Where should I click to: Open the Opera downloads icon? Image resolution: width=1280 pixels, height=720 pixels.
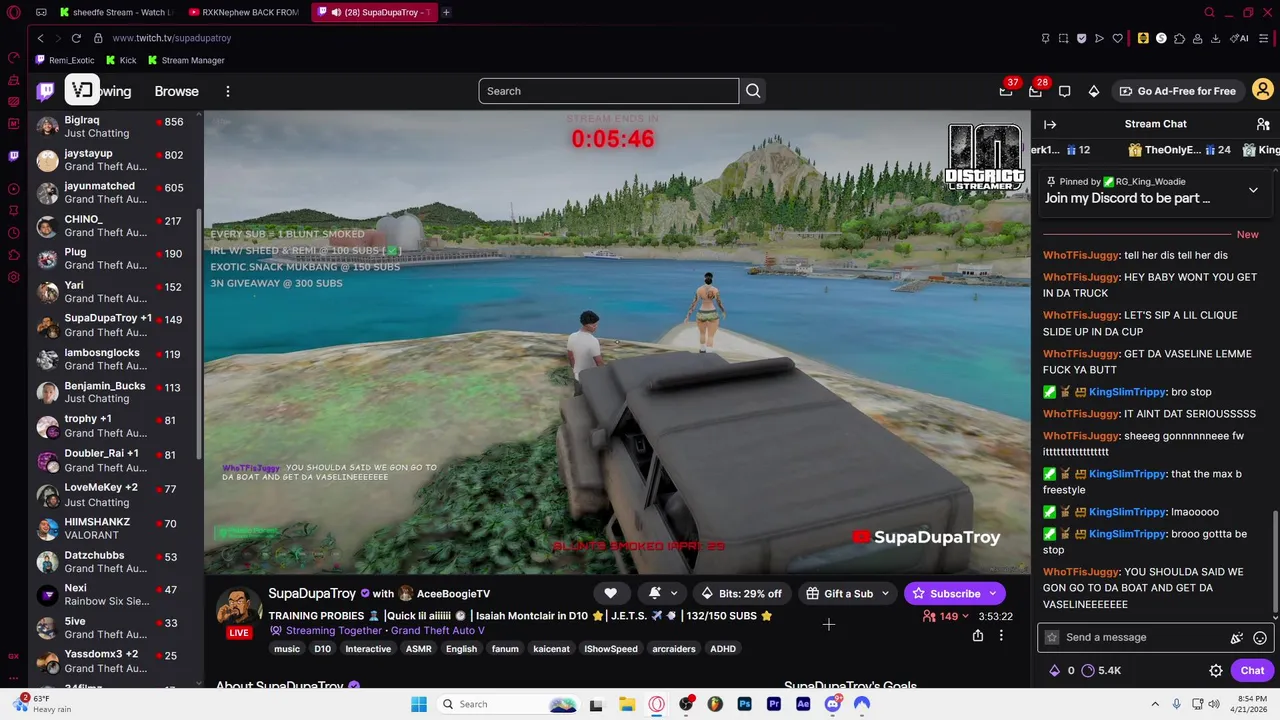[1215, 38]
